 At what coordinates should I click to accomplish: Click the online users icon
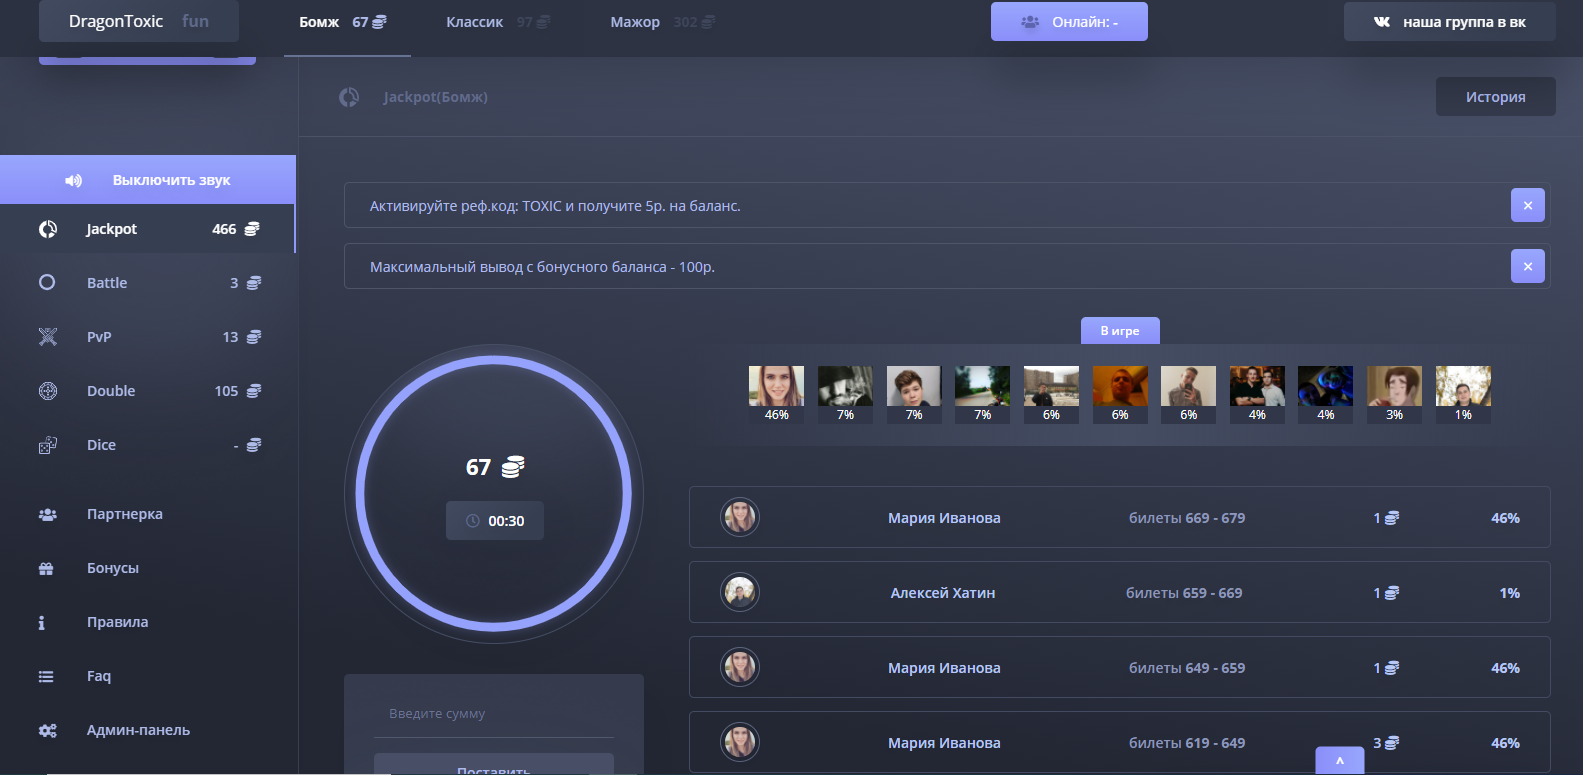(x=1030, y=22)
